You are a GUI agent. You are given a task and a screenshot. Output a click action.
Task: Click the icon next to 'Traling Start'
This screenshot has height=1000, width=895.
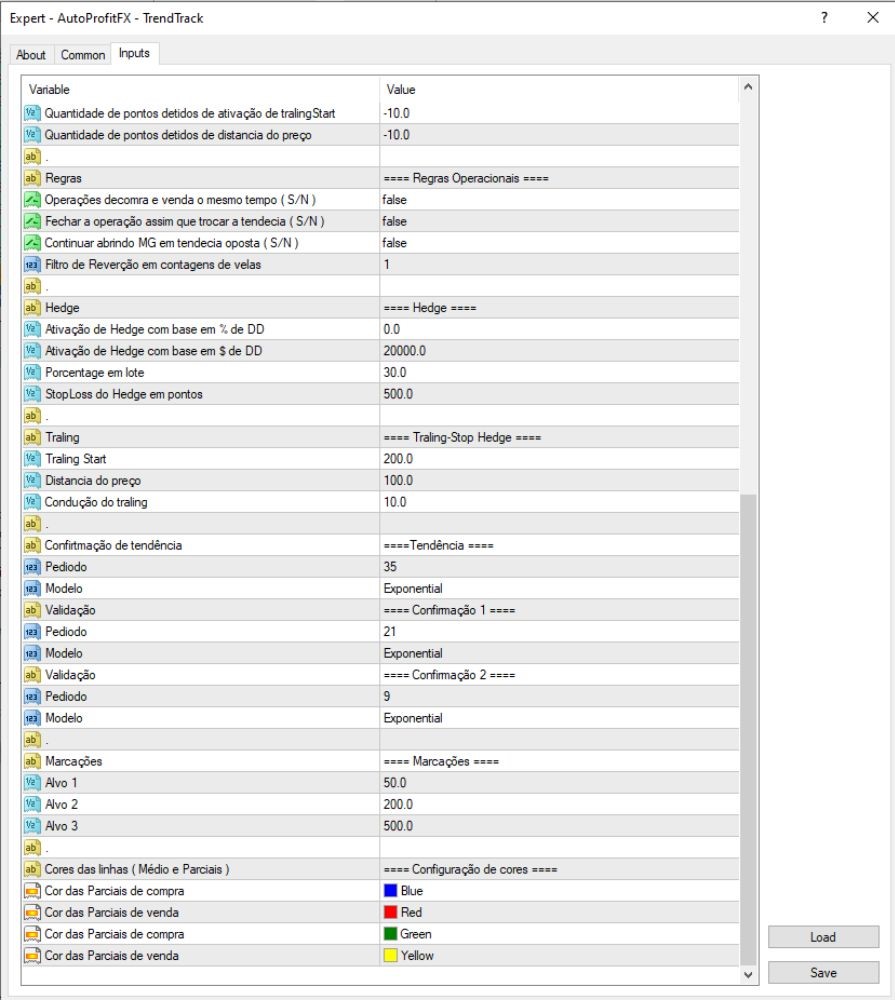click(x=32, y=459)
